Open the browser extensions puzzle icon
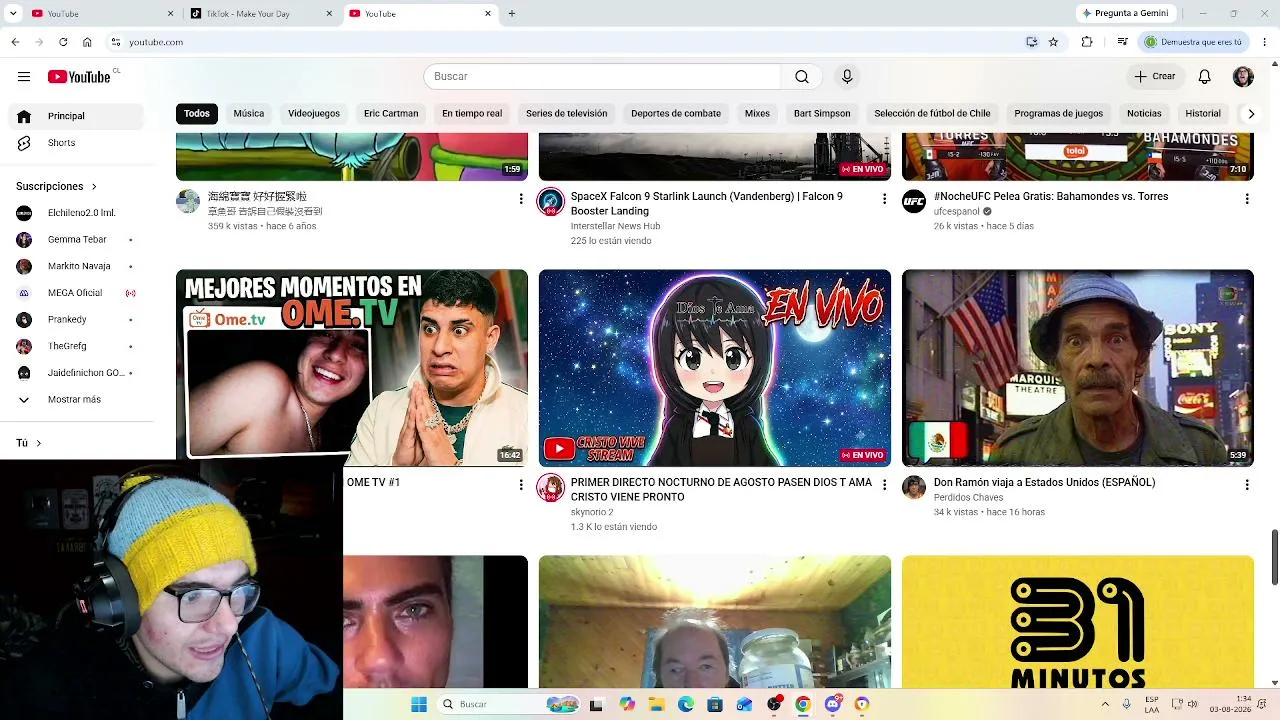Screen dimensions: 1280x720 1087,42
